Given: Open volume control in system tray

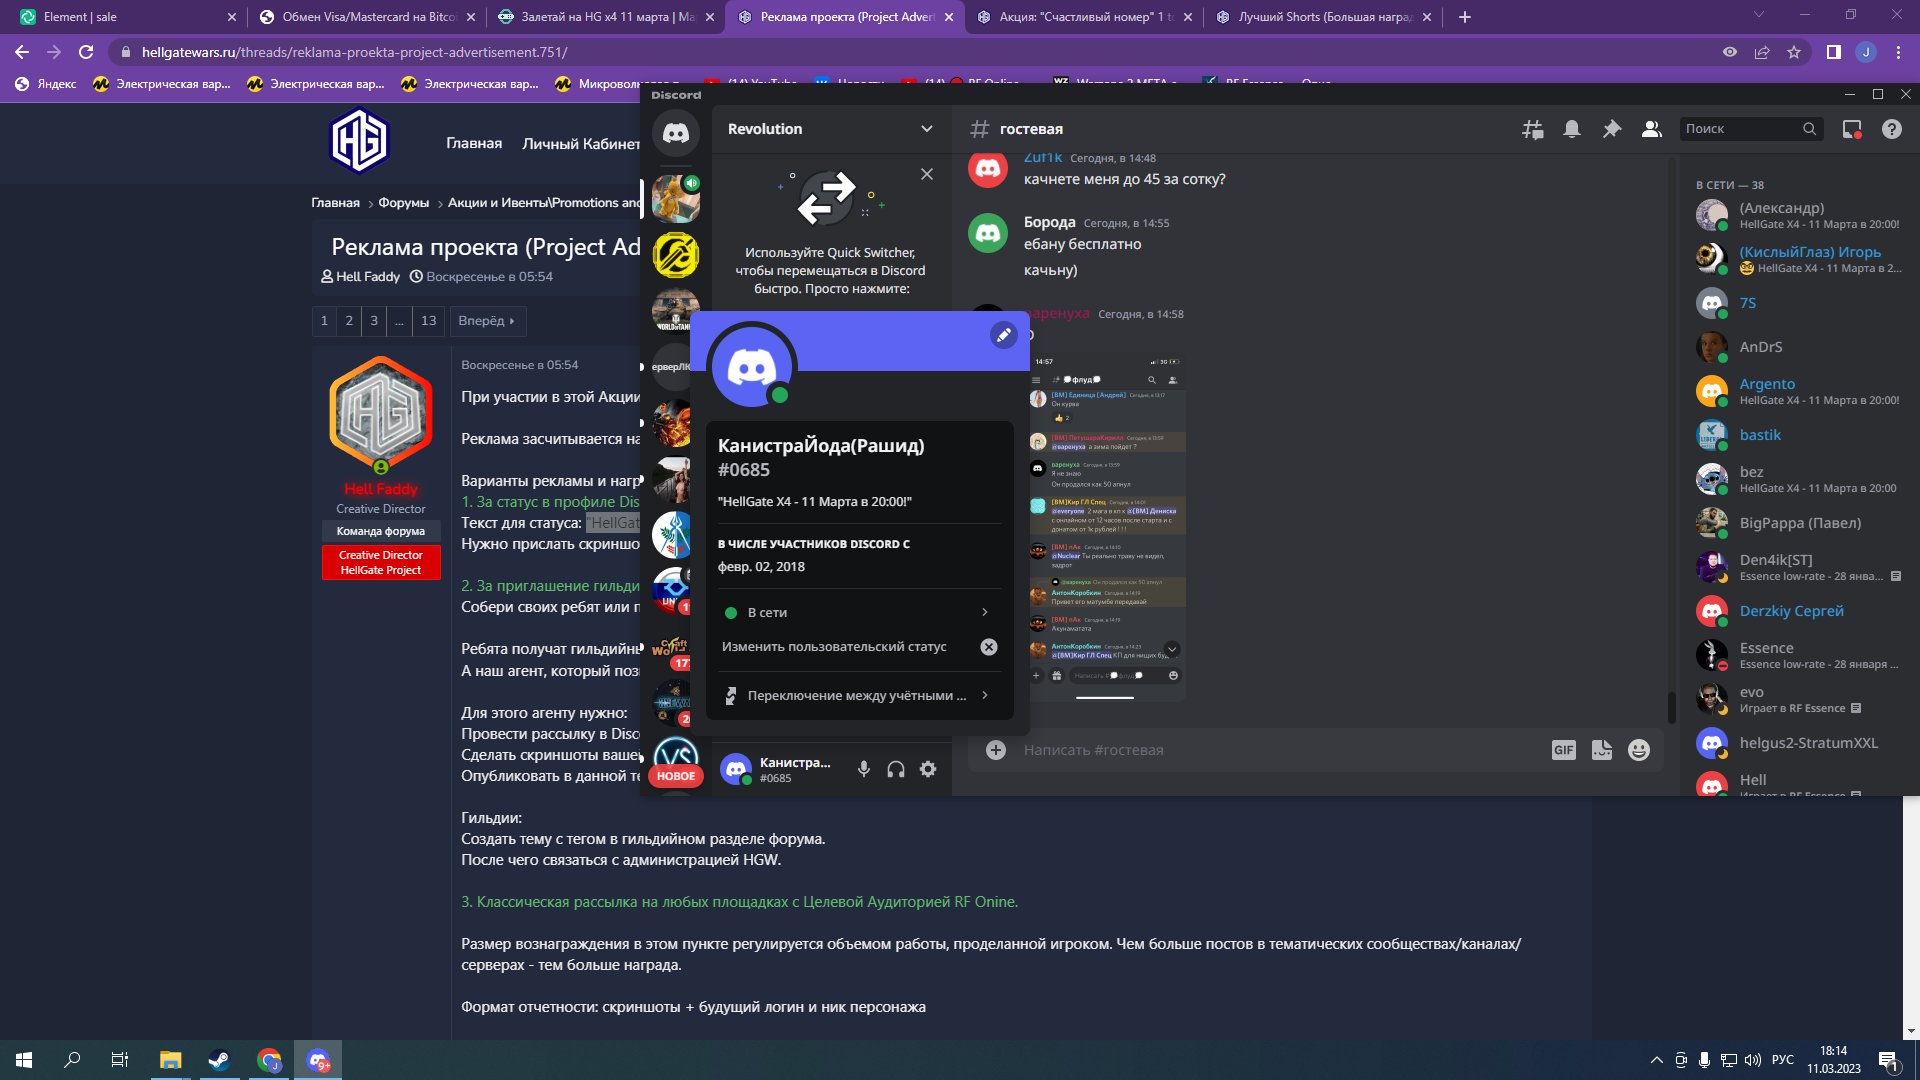Looking at the screenshot, I should click(1752, 1060).
